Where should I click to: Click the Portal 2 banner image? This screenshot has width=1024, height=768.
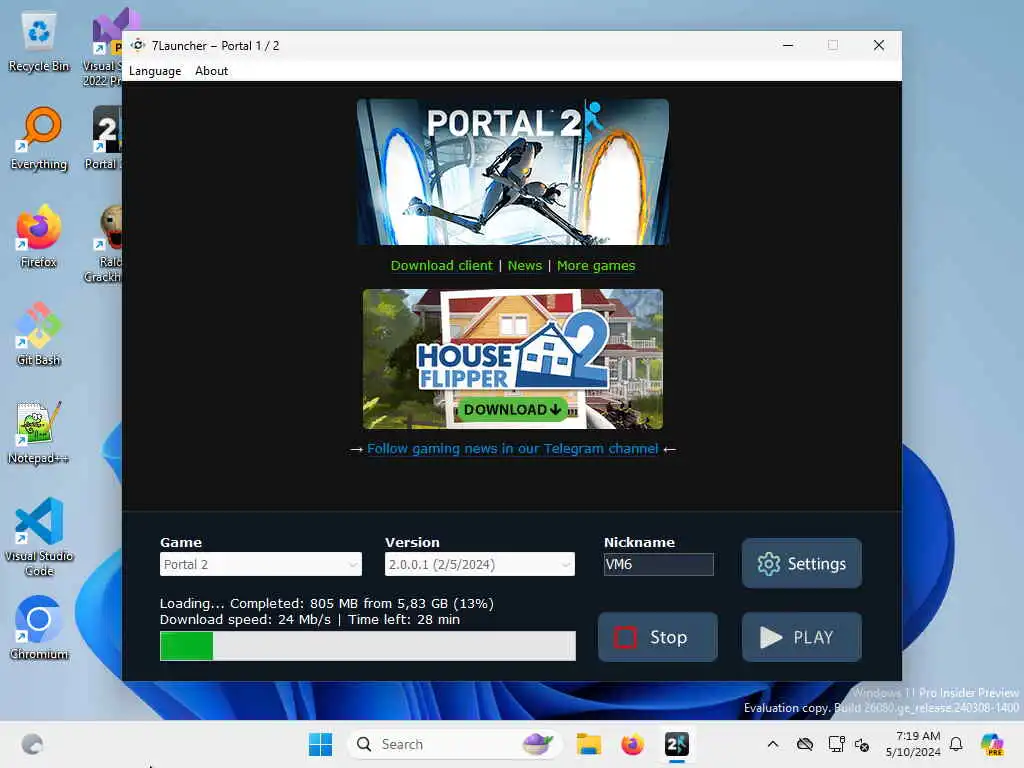click(513, 172)
